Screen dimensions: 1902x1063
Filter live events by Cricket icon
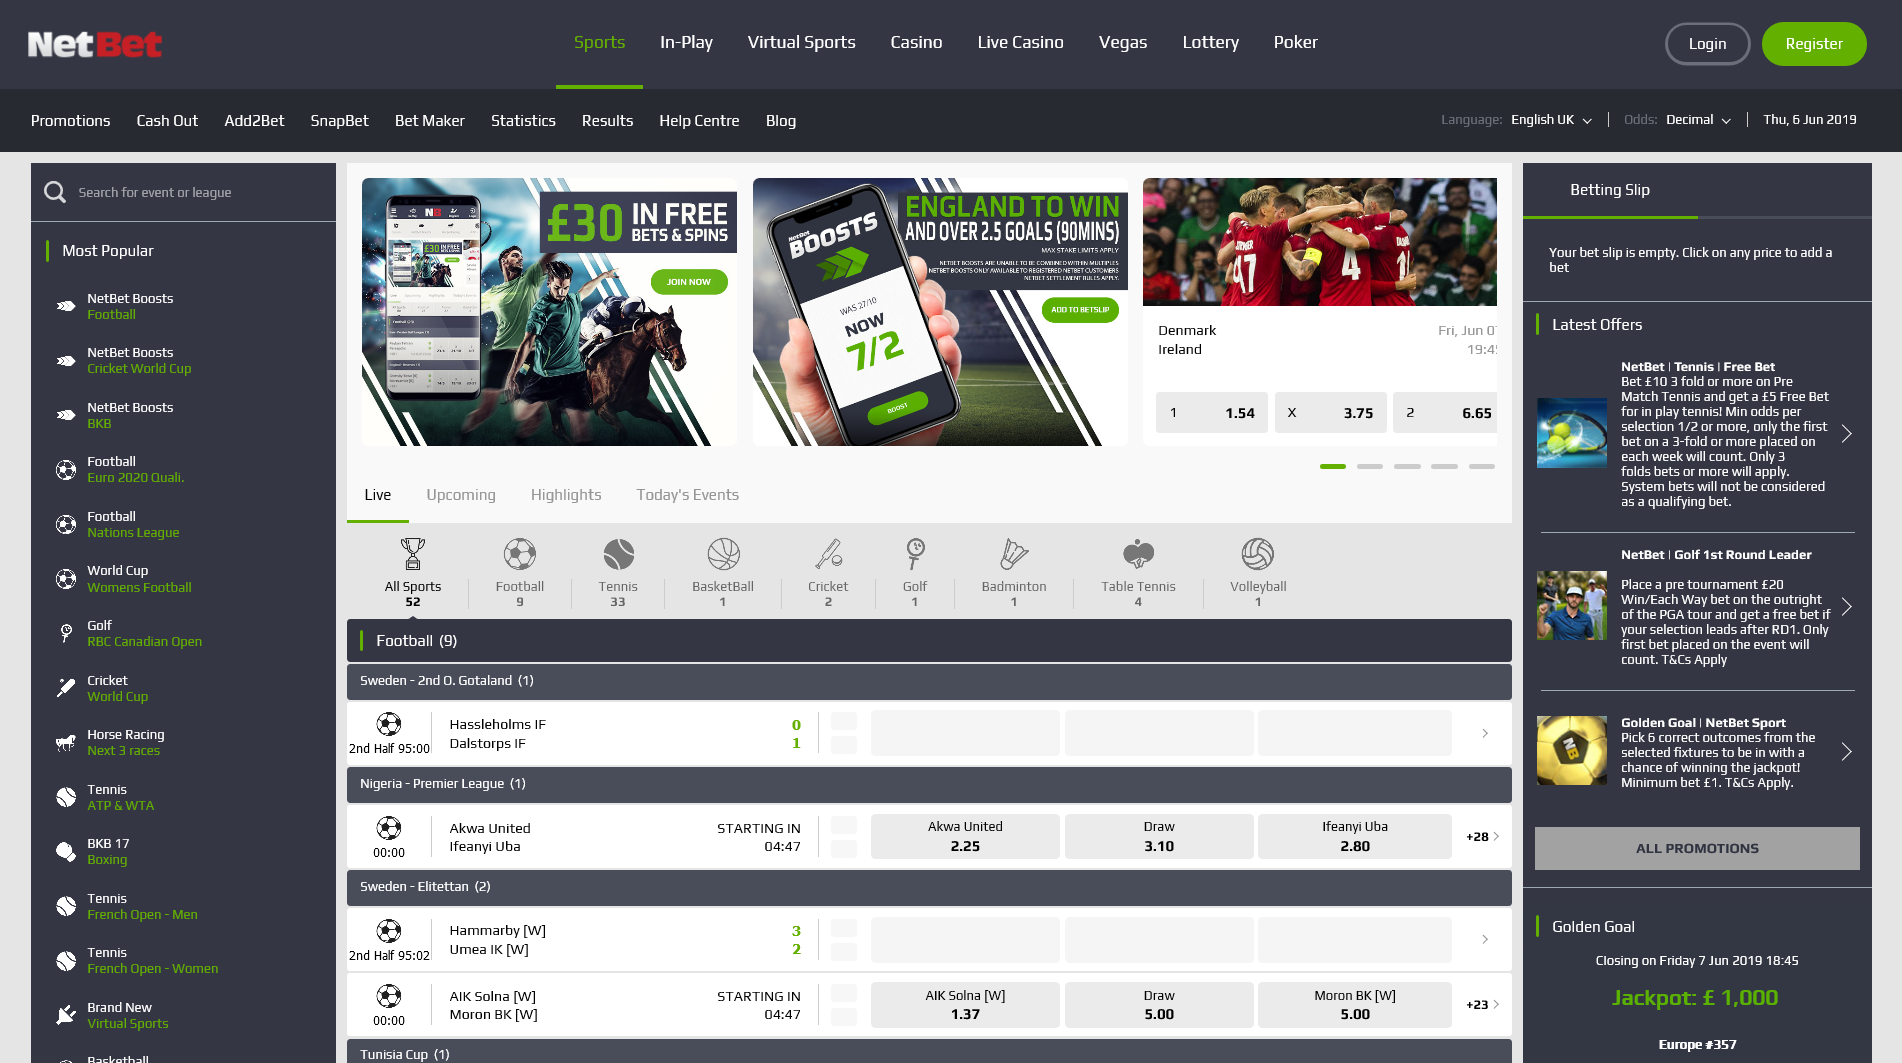(828, 555)
